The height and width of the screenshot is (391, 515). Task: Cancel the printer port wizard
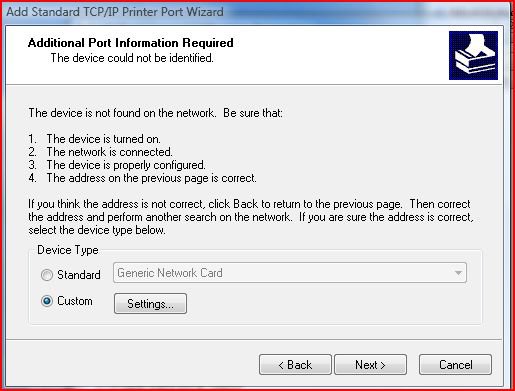pos(455,365)
